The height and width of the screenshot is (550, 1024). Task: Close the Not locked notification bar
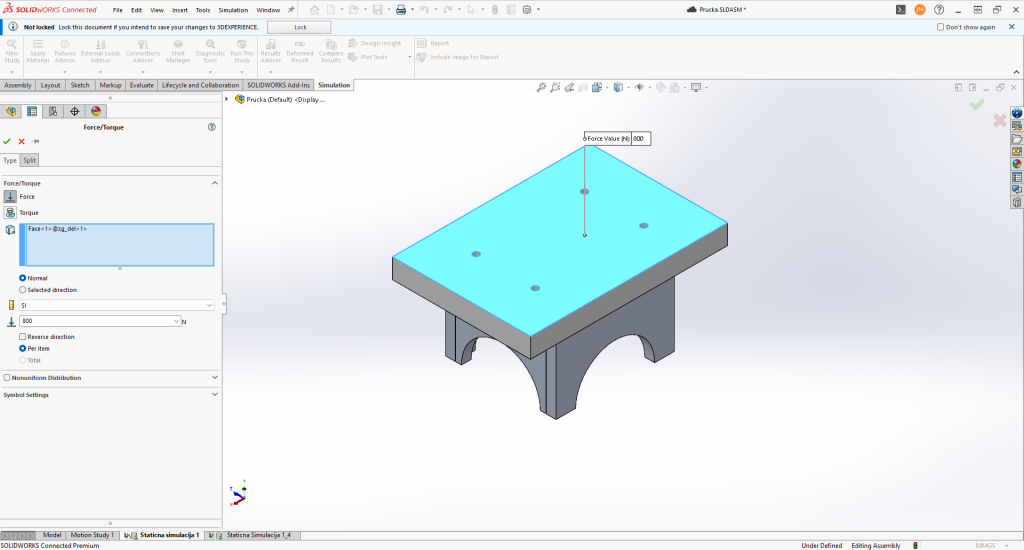(1012, 27)
